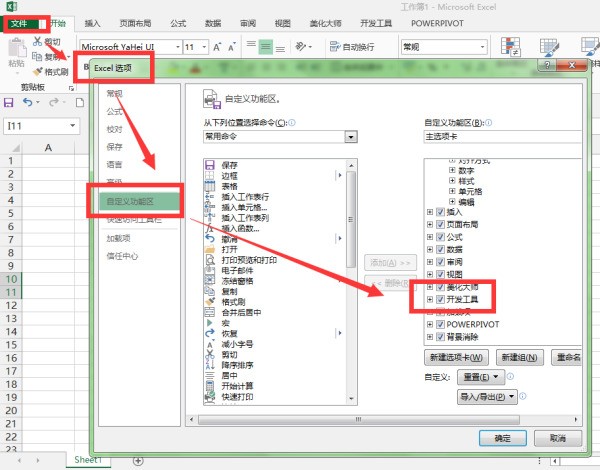Click the help question mark in dialog
Screen dimensions: 600x470
pos(547,65)
